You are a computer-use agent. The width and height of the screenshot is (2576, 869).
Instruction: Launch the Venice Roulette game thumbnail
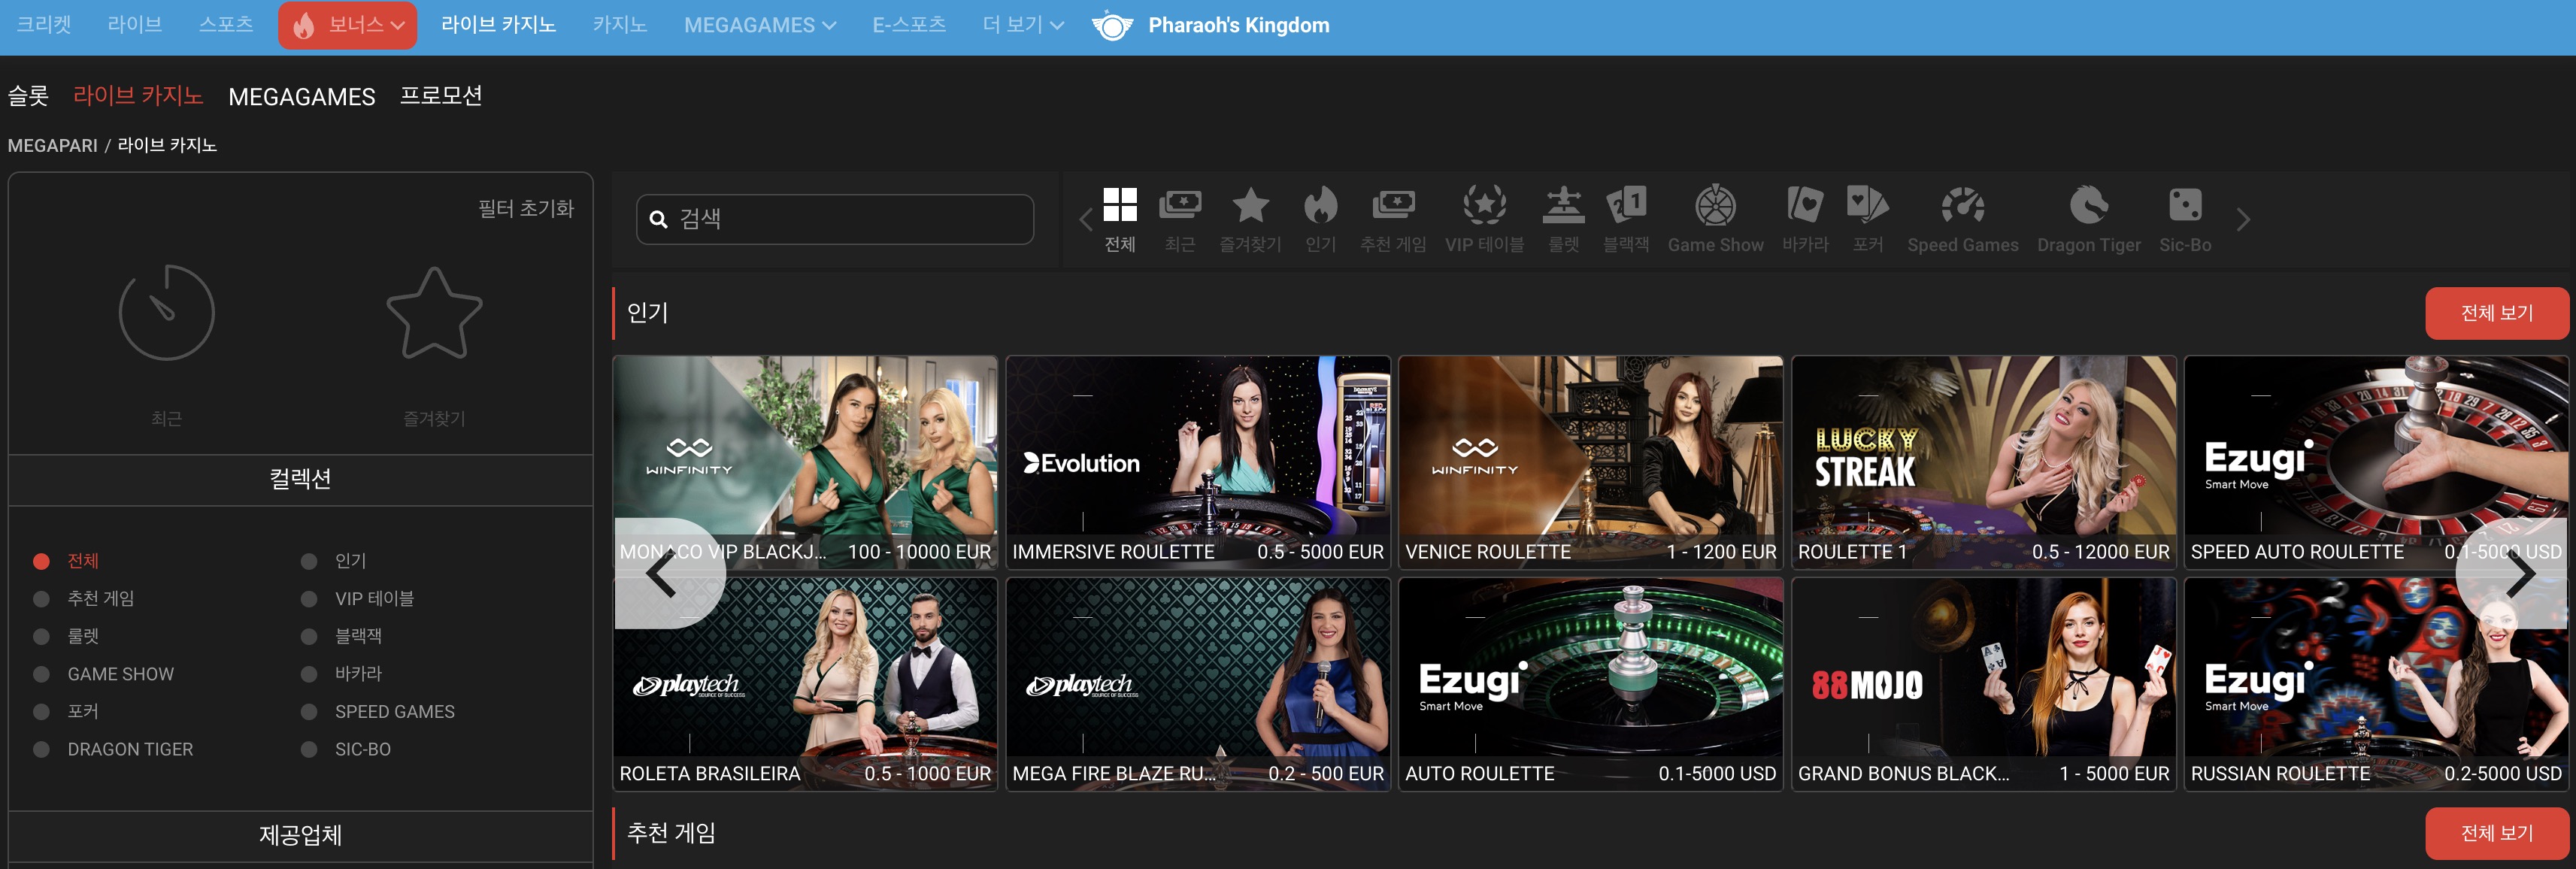point(1591,462)
